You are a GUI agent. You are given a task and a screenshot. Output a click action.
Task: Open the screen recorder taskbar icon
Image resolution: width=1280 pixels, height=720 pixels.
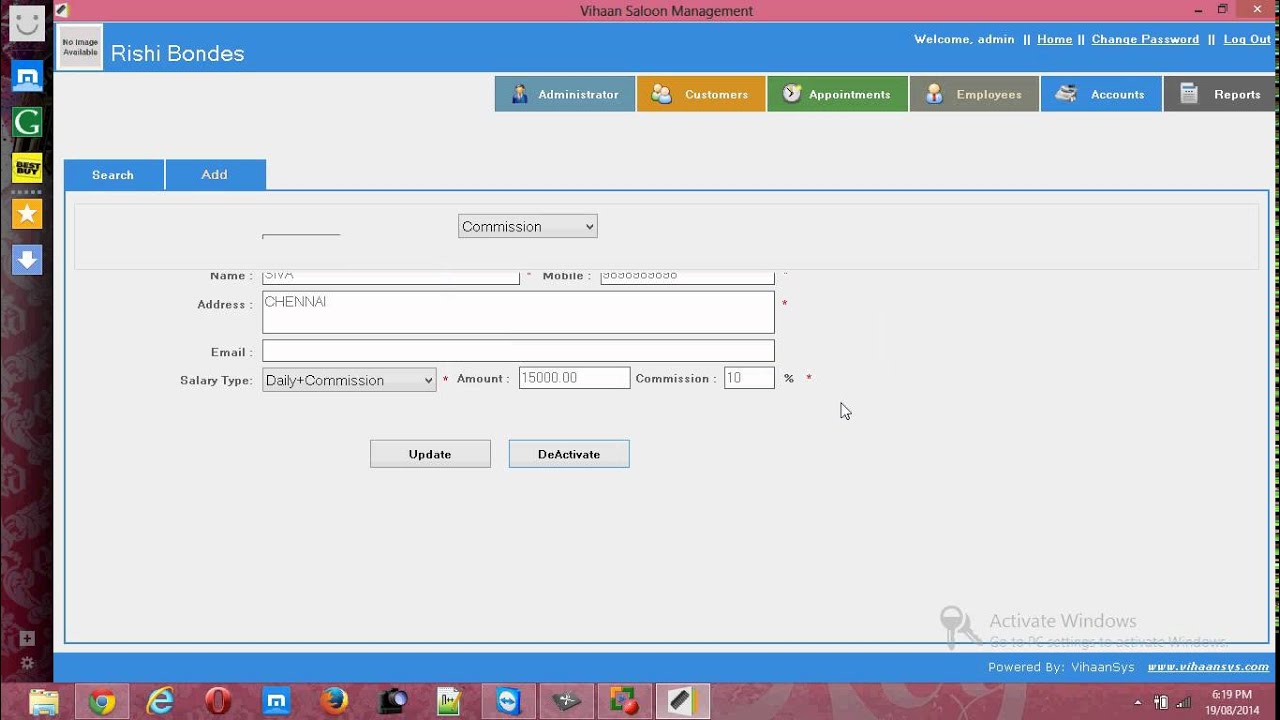pyautogui.click(x=624, y=702)
